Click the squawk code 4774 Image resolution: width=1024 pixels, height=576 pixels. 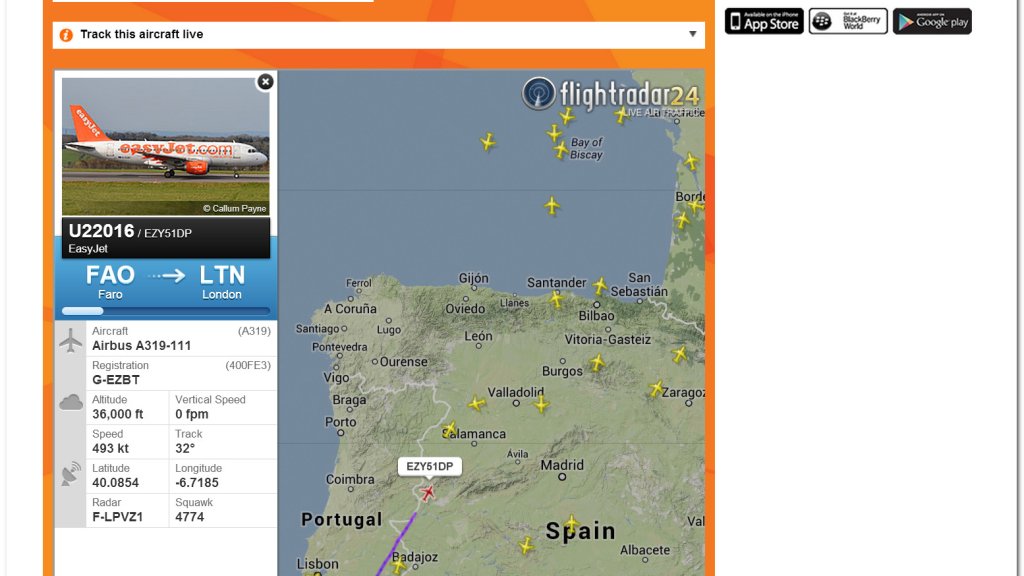[x=189, y=517]
